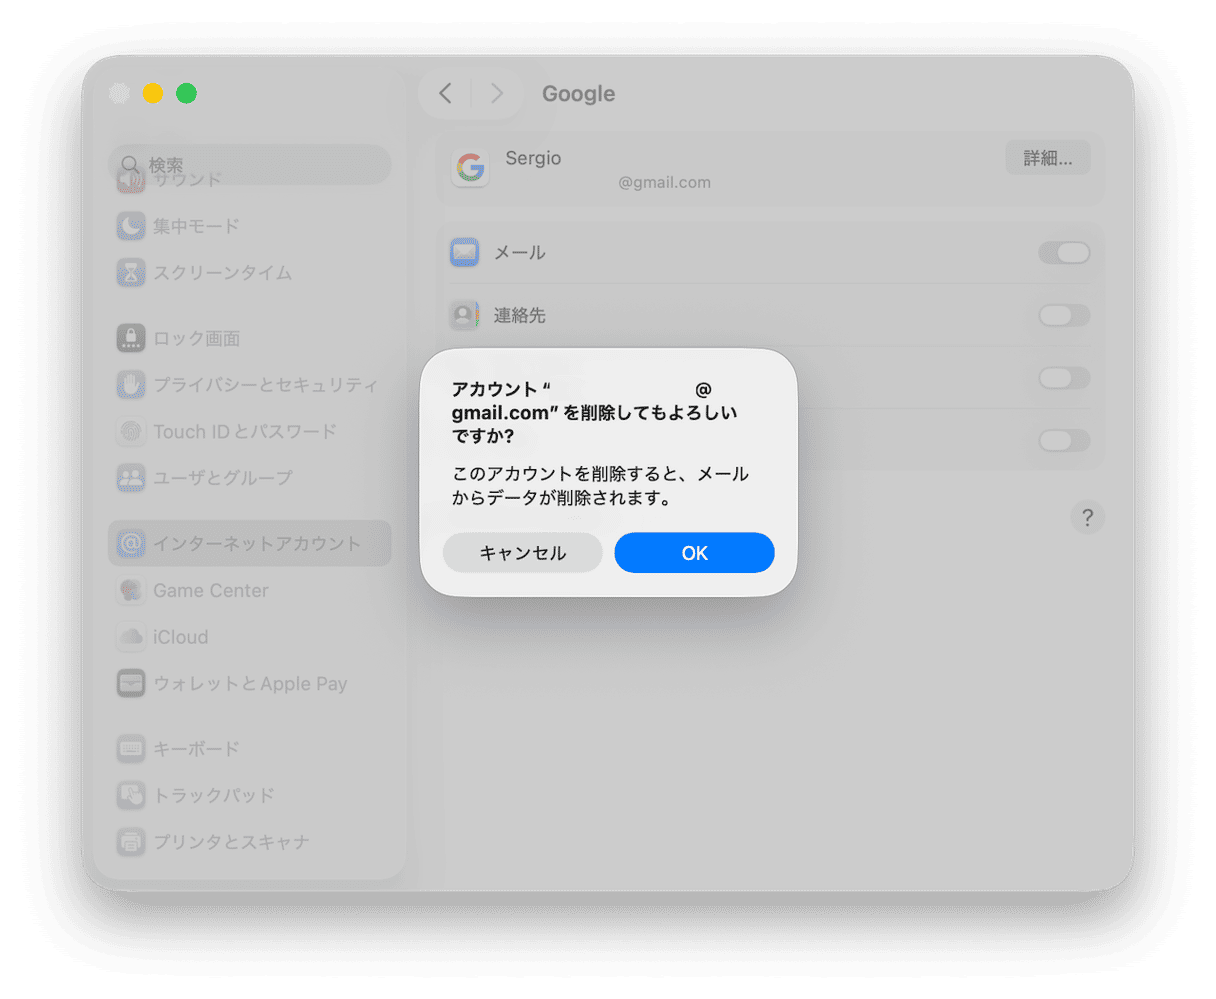1216x999 pixels.
Task: Click the help question mark button
Action: [1088, 517]
